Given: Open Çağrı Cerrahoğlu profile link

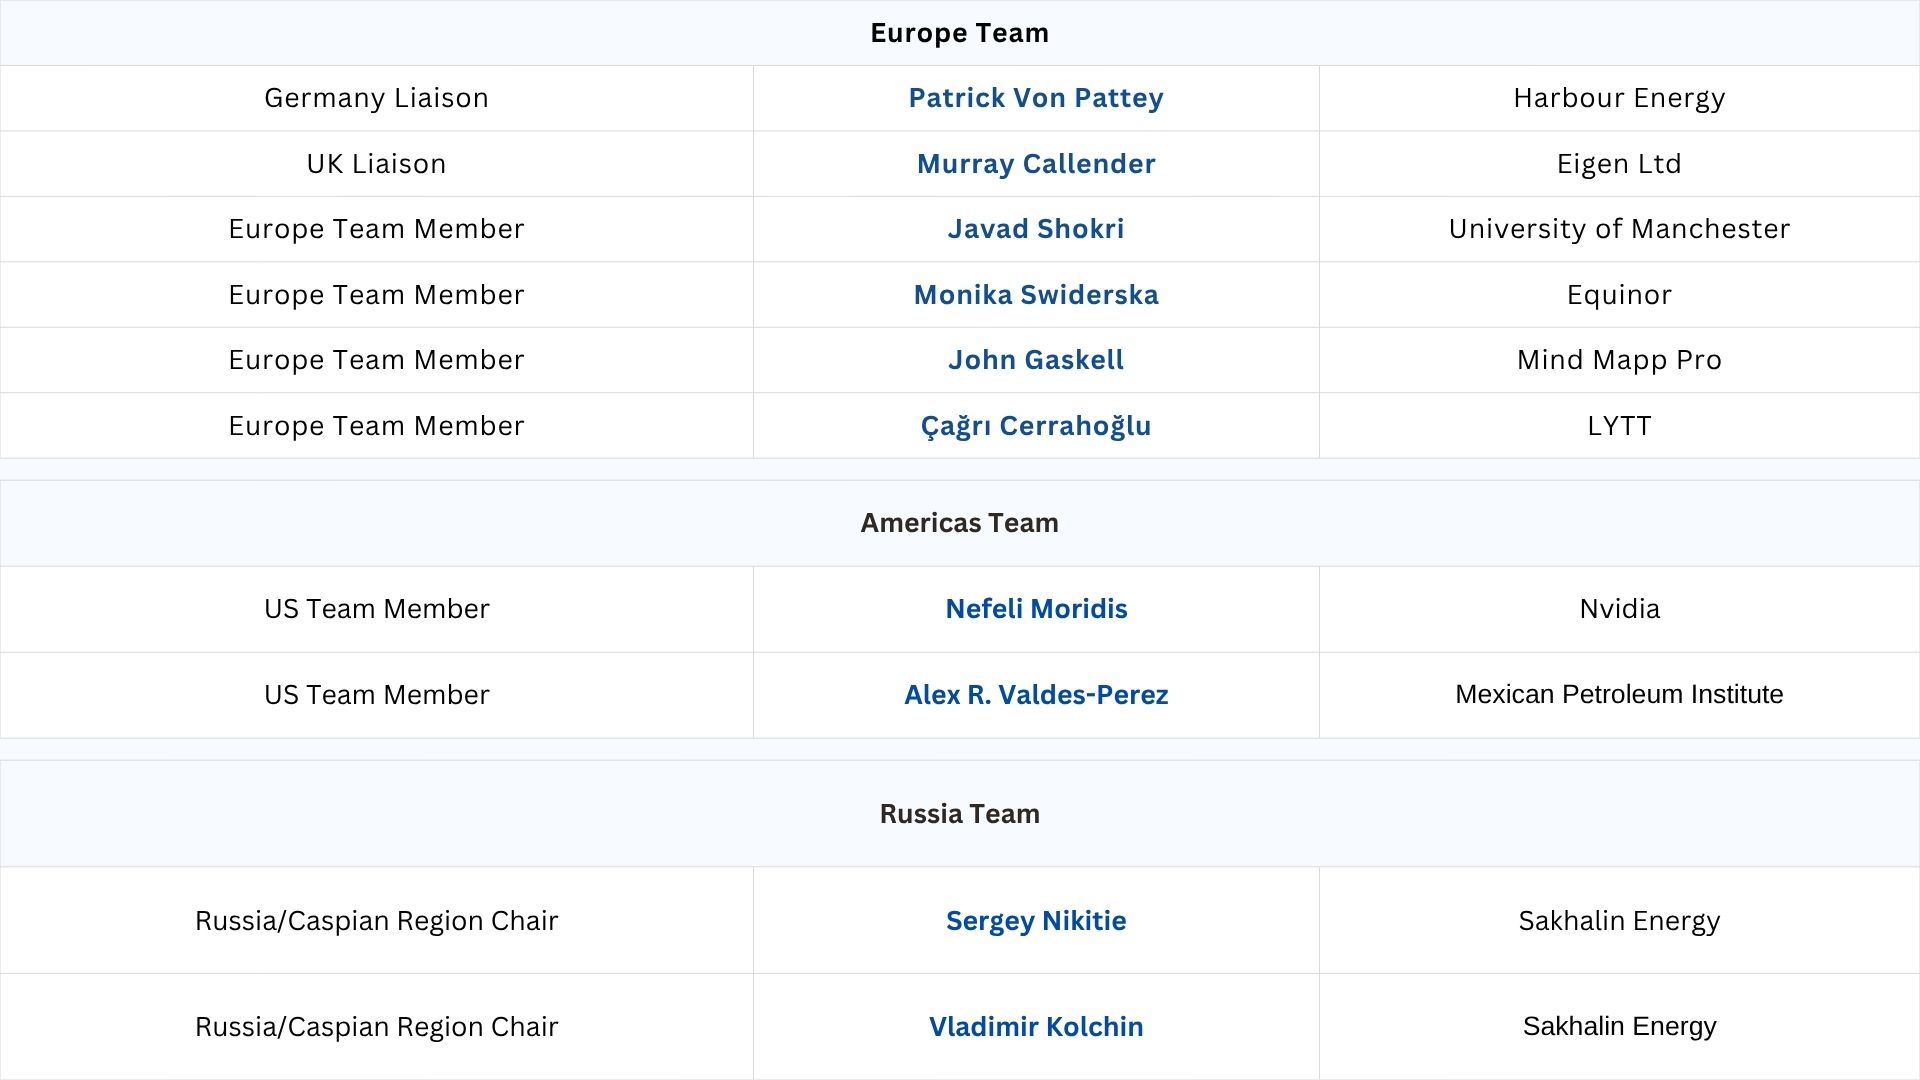Looking at the screenshot, I should 1035,426.
